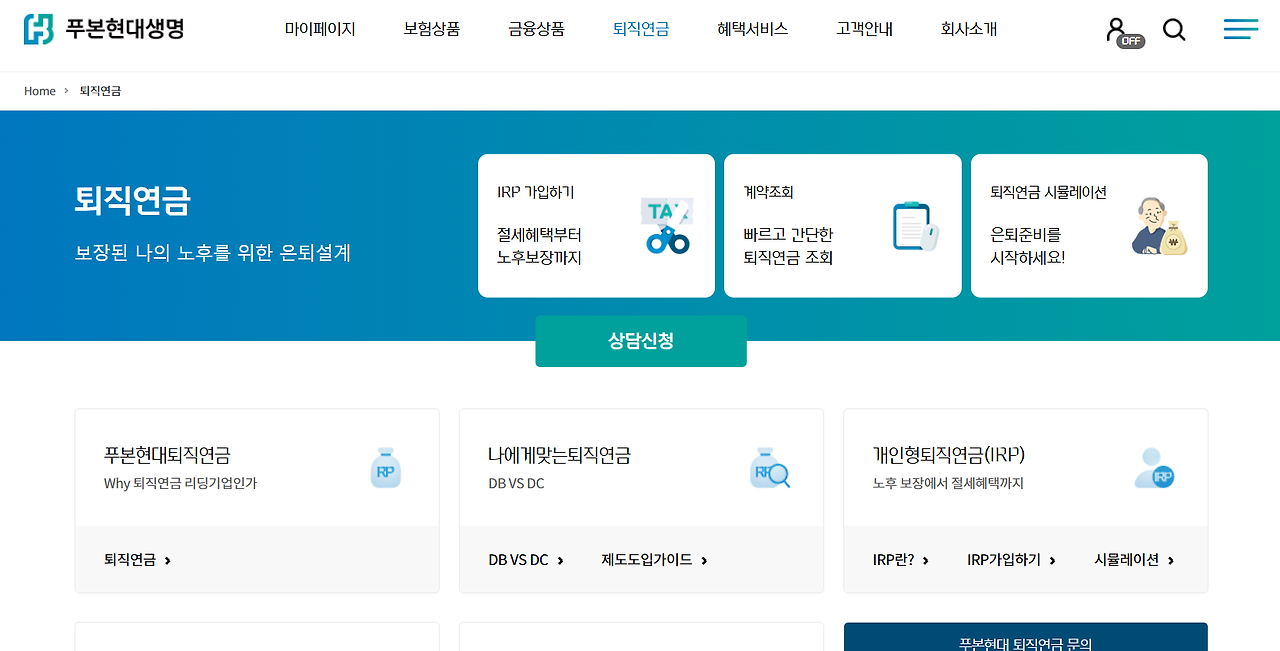
Task: Click the 나에게맞는퇴직연금 card heading
Action: tap(559, 455)
